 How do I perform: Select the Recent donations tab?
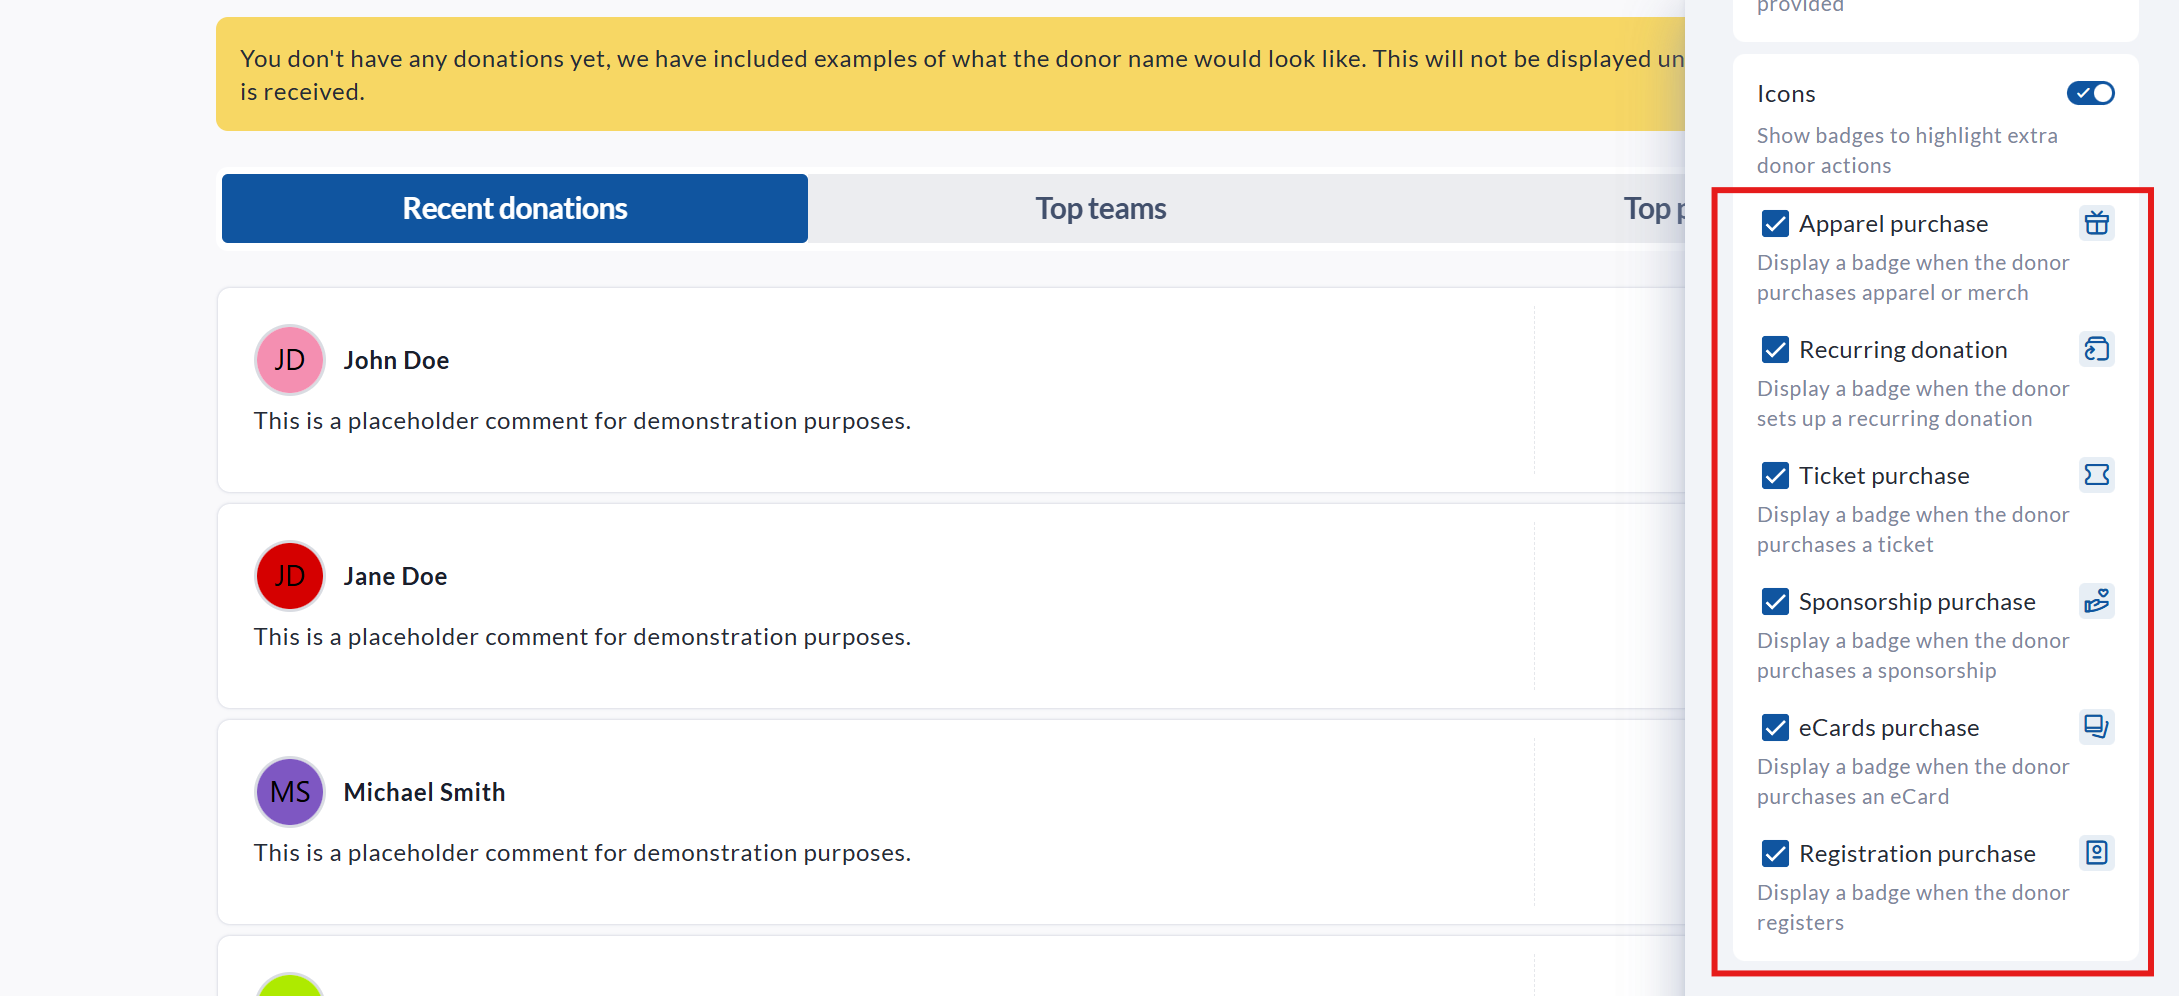point(514,209)
